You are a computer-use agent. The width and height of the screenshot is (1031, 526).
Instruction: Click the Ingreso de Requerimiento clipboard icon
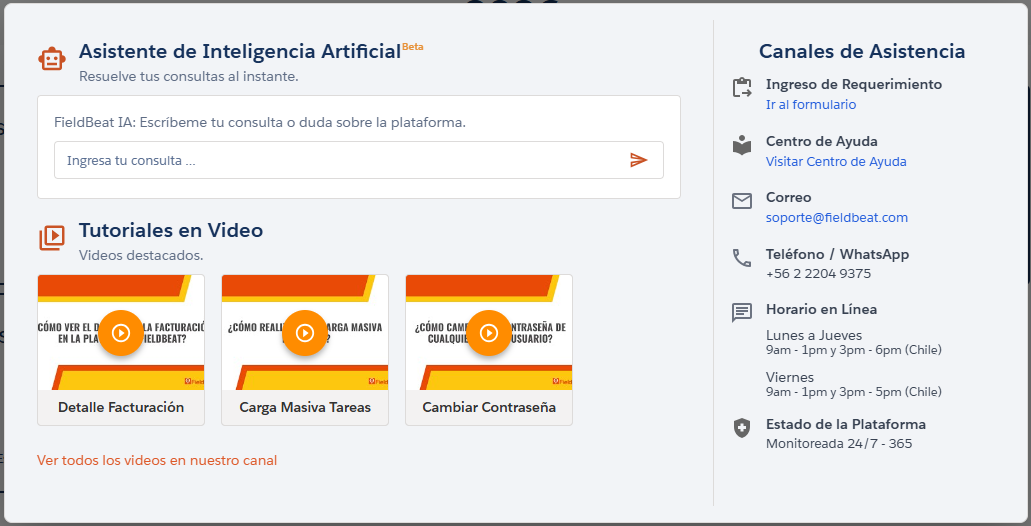[742, 87]
